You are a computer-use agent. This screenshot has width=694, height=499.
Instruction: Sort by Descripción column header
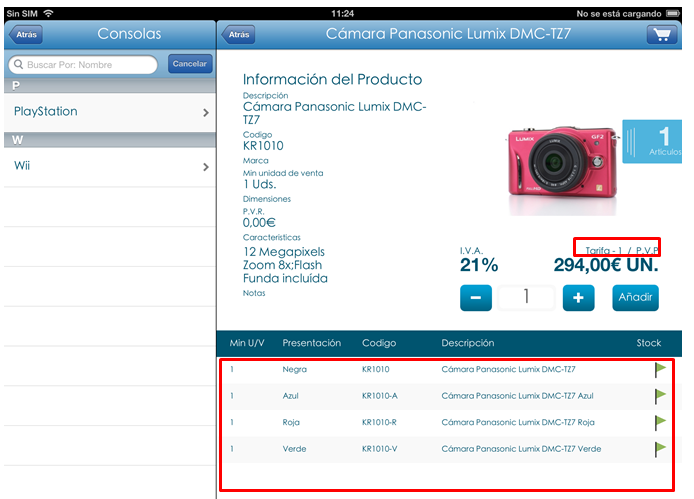468,343
